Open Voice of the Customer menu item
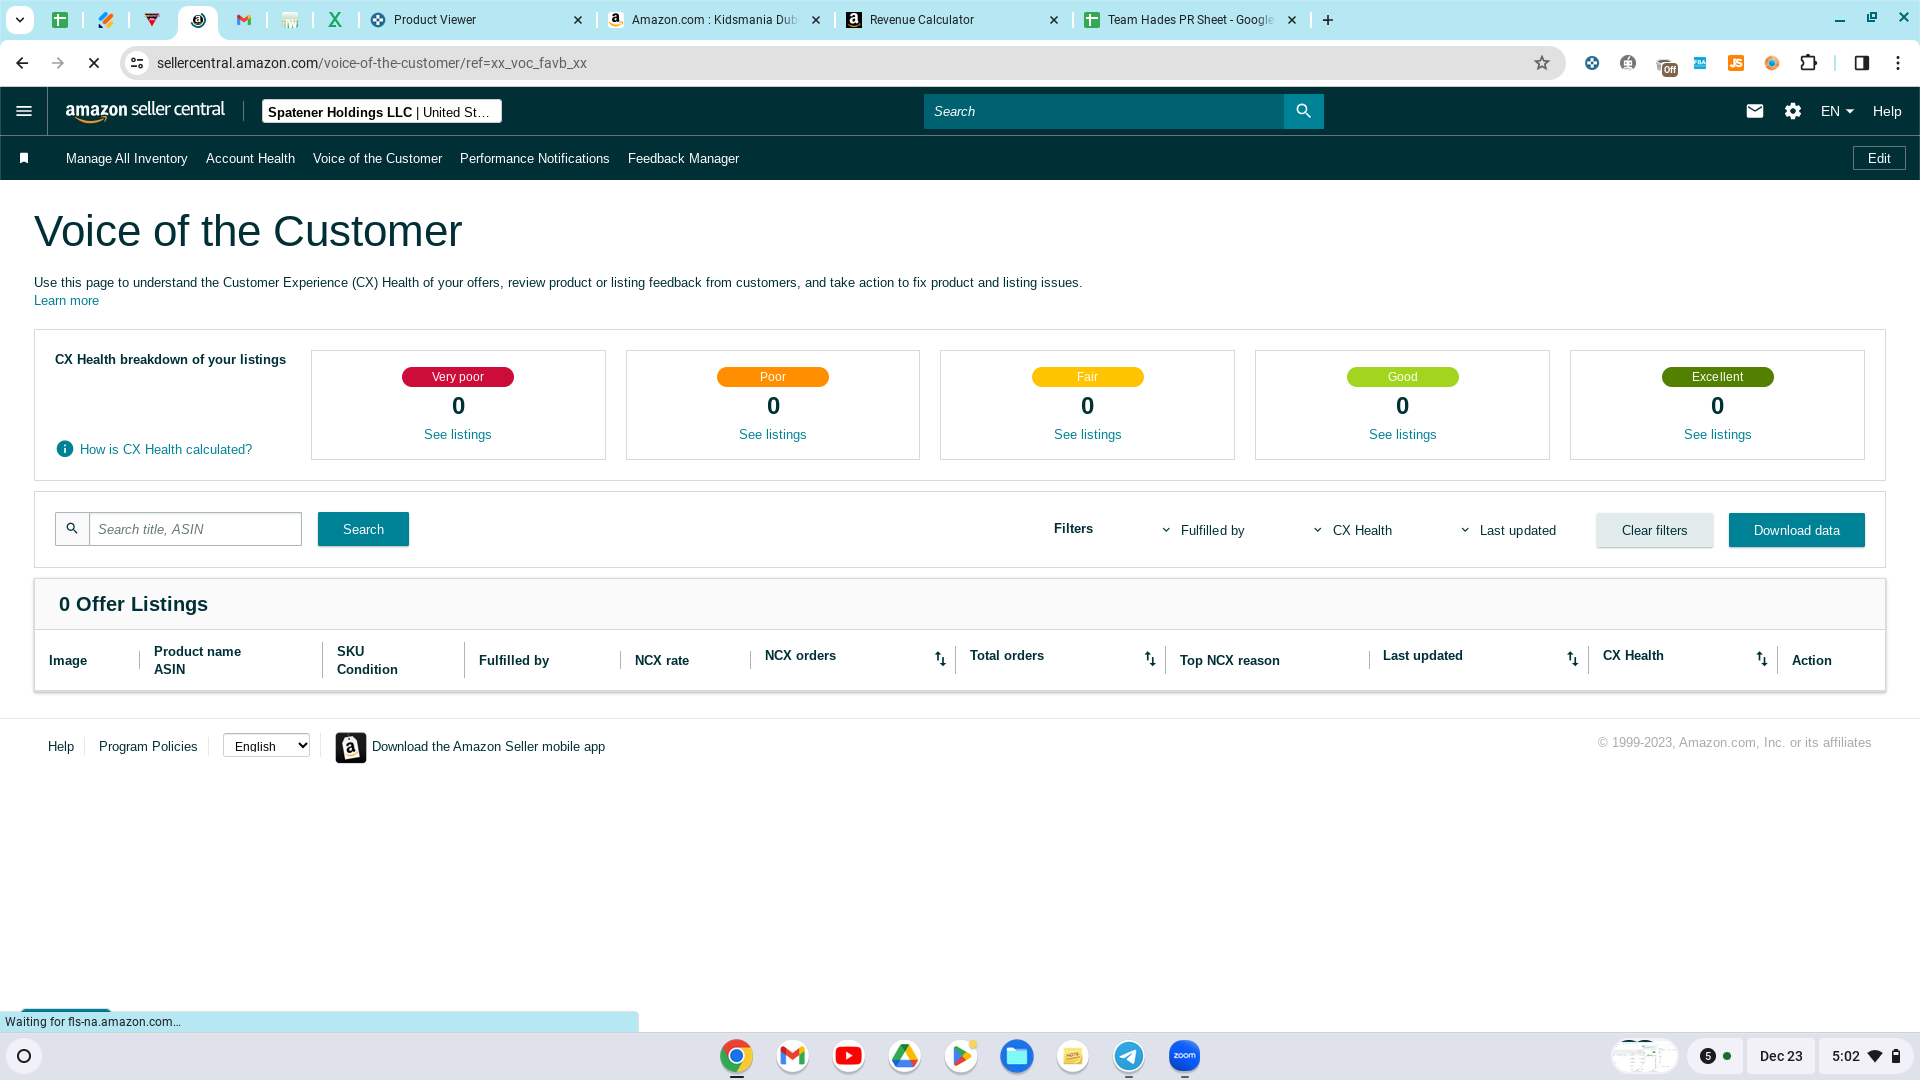The width and height of the screenshot is (1920, 1080). point(377,158)
